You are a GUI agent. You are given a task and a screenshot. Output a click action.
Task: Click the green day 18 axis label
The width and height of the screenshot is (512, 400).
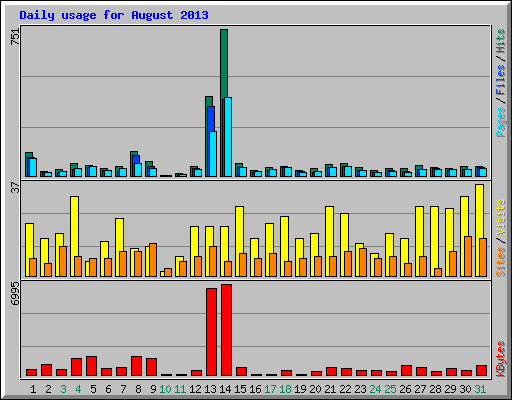[285, 389]
